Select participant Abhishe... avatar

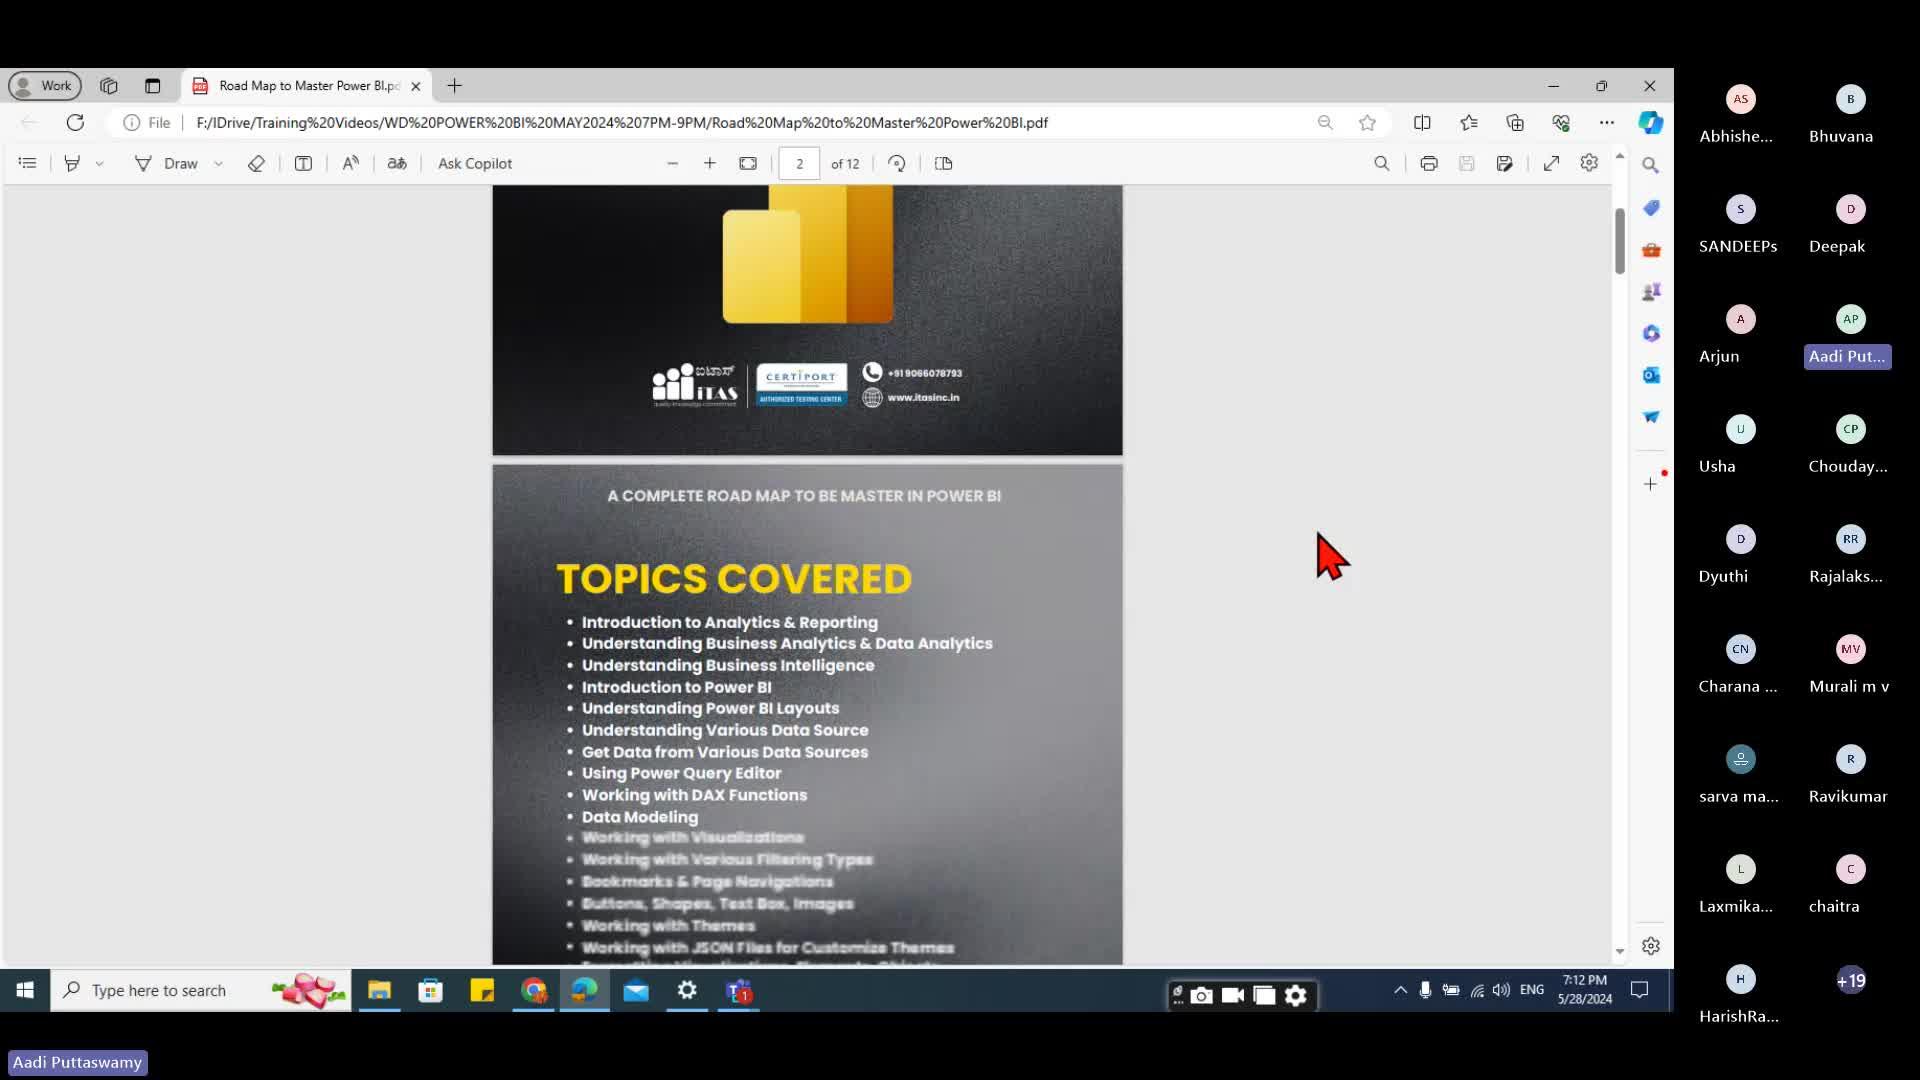click(1741, 99)
